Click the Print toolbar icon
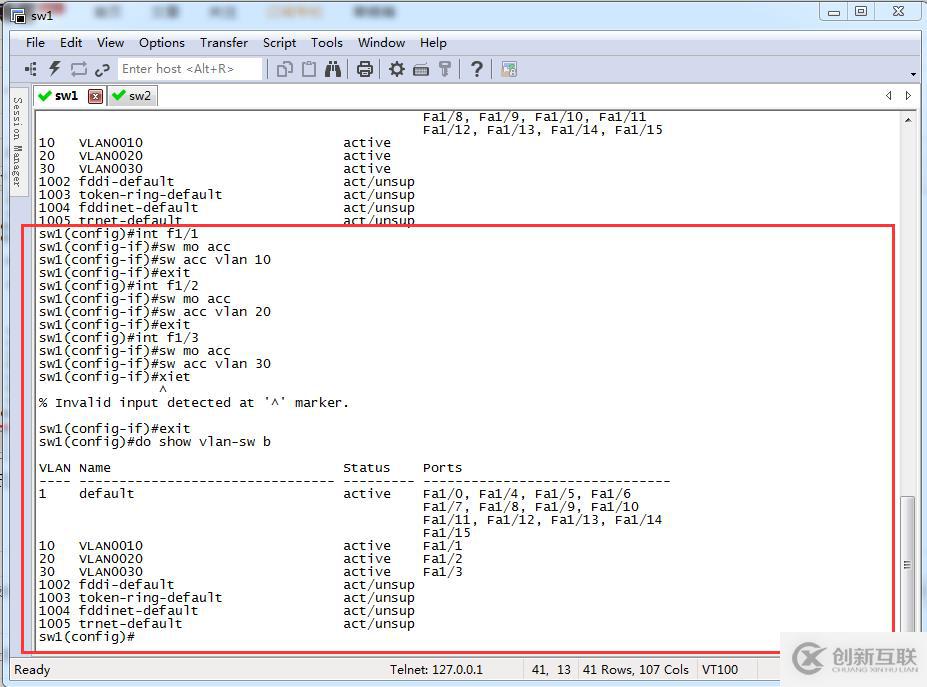This screenshot has width=927, height=687. click(365, 69)
